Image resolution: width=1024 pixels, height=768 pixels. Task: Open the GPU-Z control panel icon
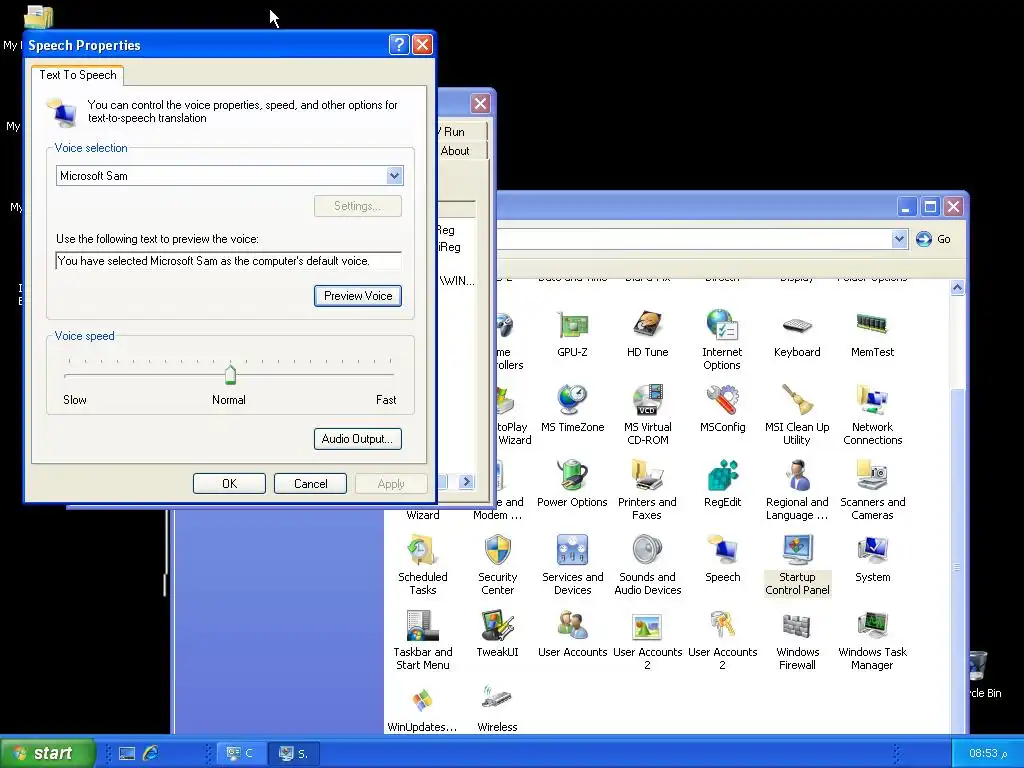click(x=572, y=333)
